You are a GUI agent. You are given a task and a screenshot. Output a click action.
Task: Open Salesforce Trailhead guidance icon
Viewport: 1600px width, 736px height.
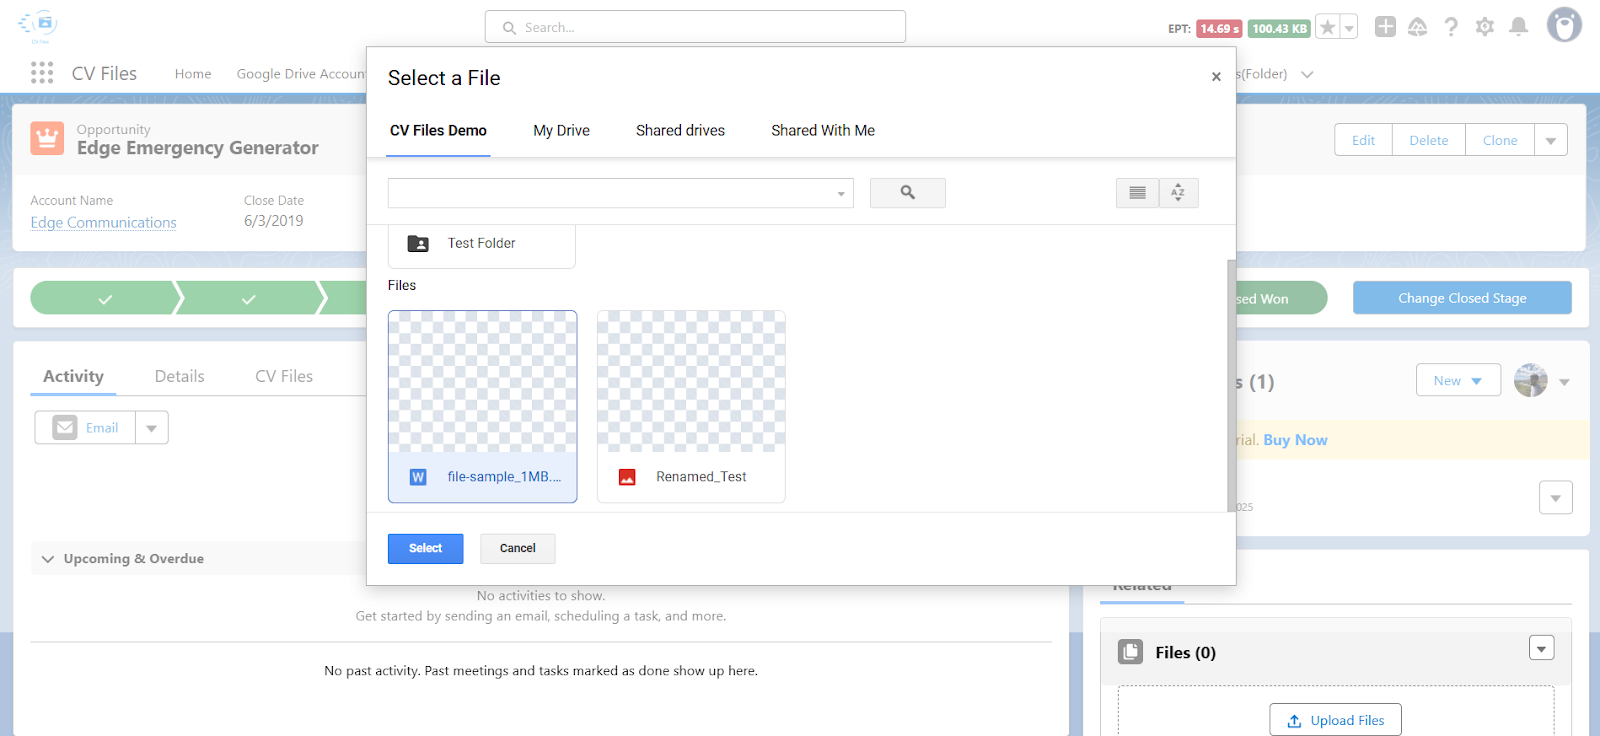click(x=1418, y=27)
